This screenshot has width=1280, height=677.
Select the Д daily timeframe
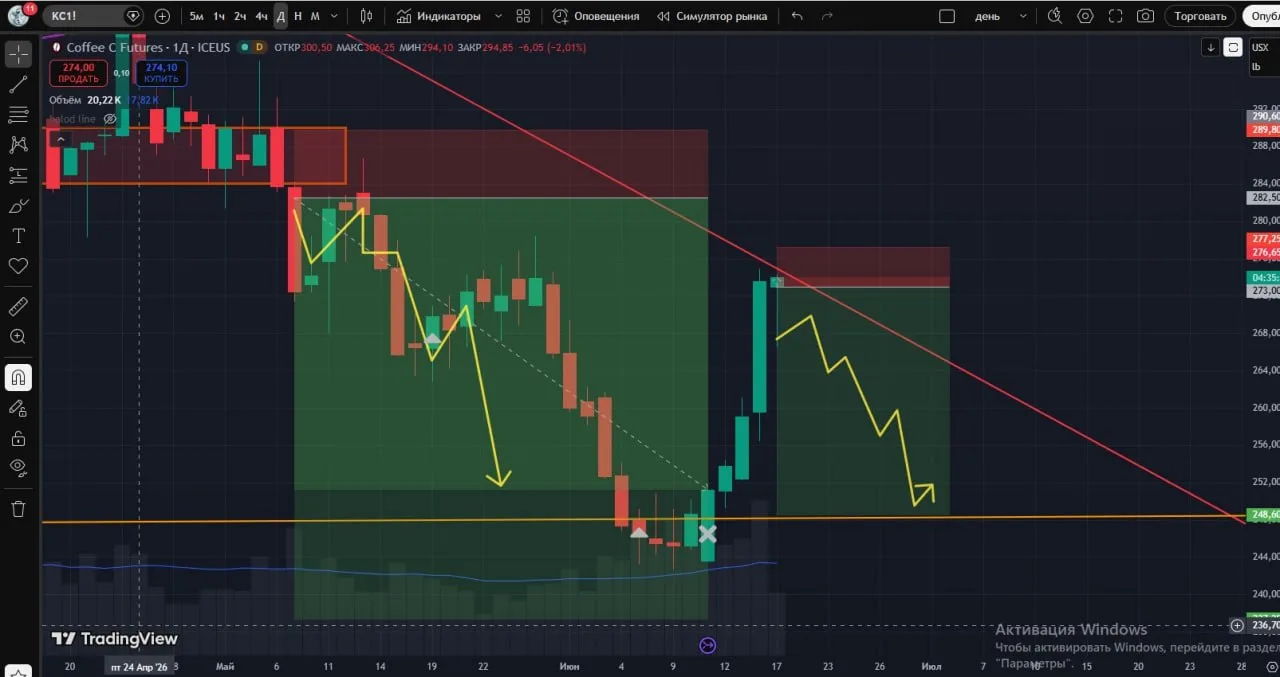tap(281, 16)
